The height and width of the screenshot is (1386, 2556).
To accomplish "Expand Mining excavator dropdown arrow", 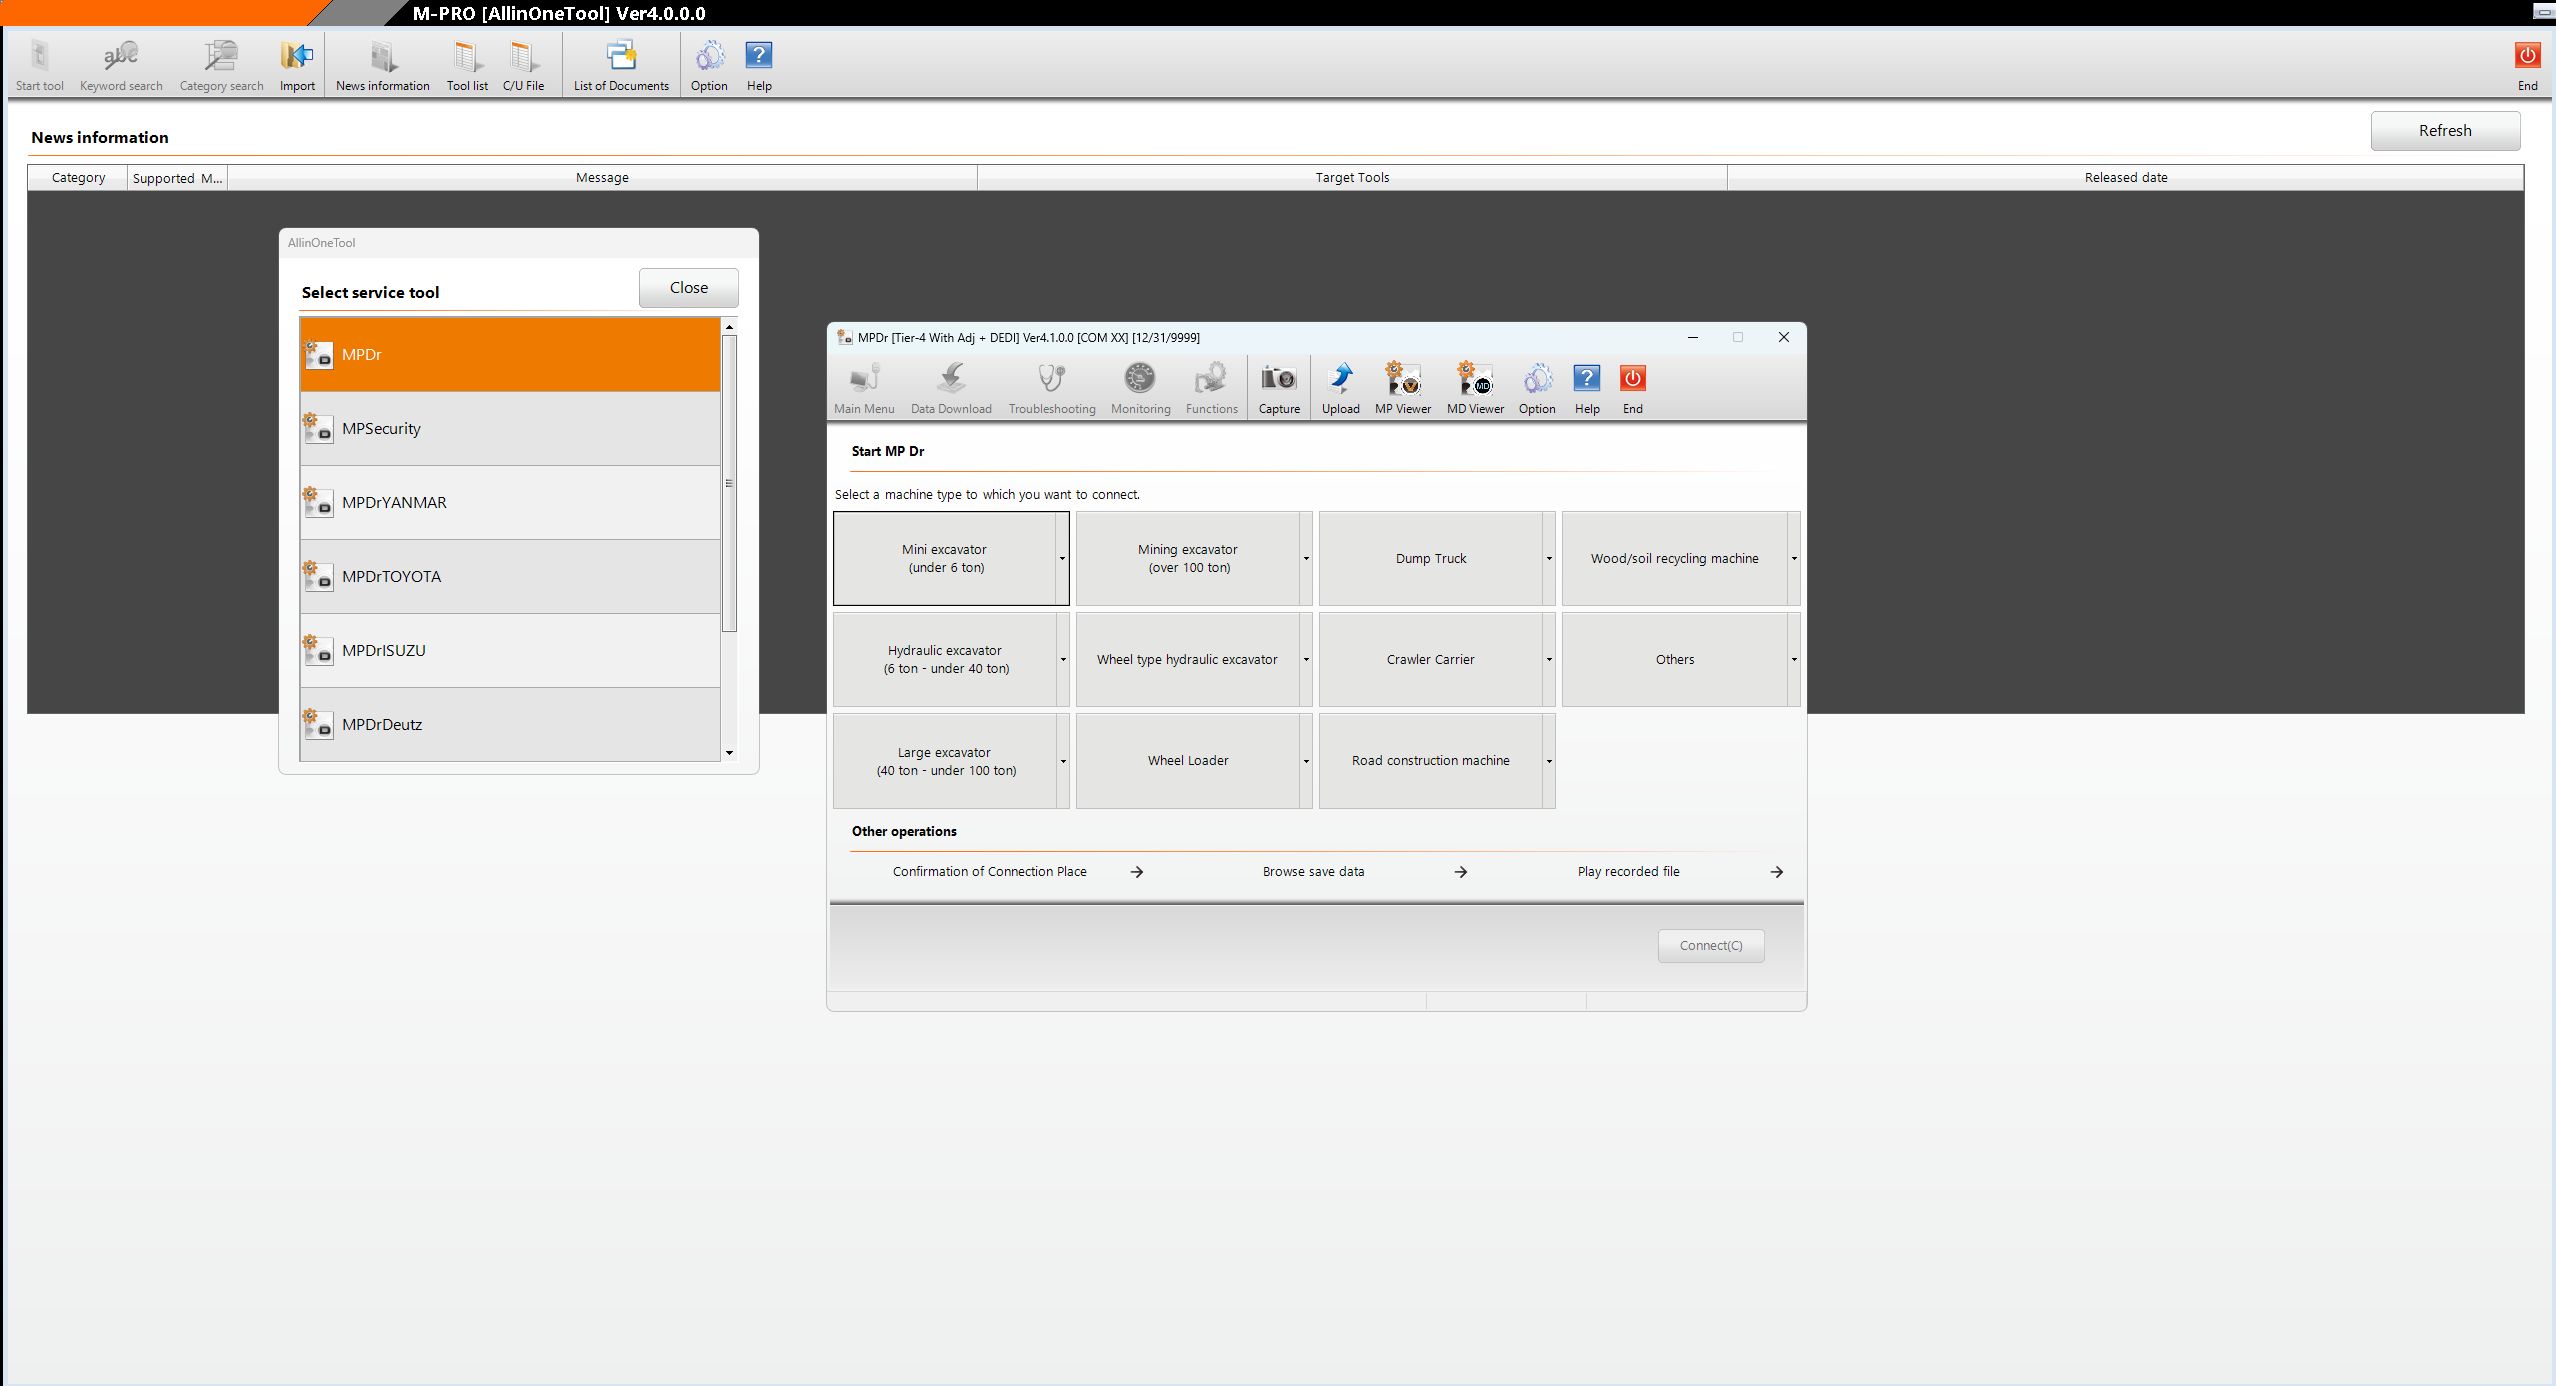I will coord(1306,558).
